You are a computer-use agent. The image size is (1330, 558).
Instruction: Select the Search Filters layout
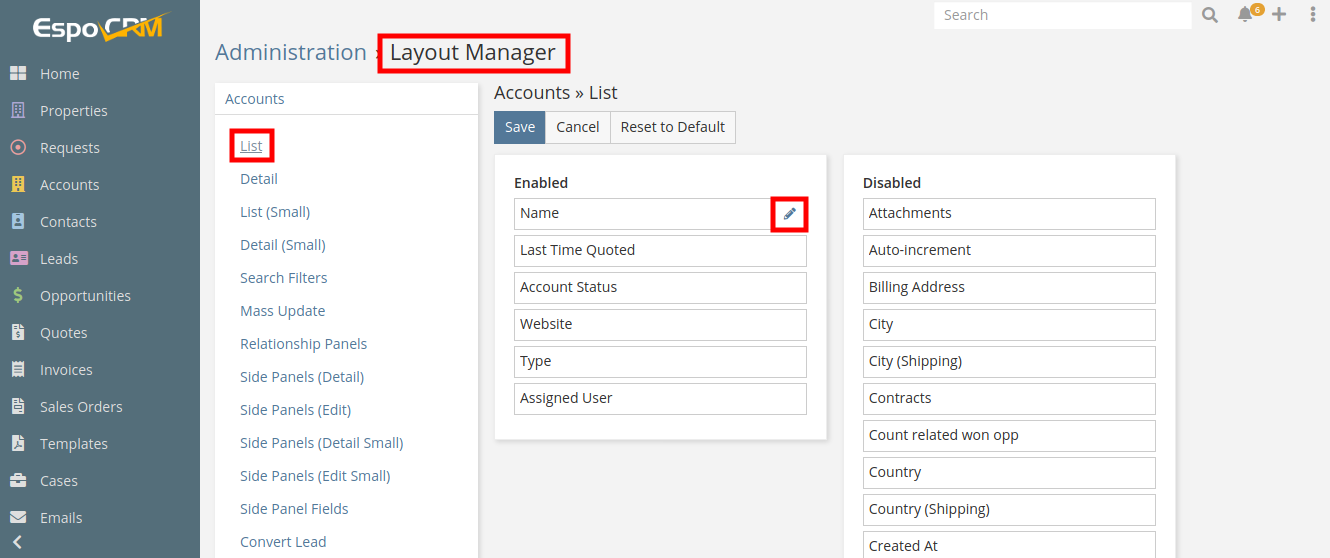pyautogui.click(x=284, y=278)
